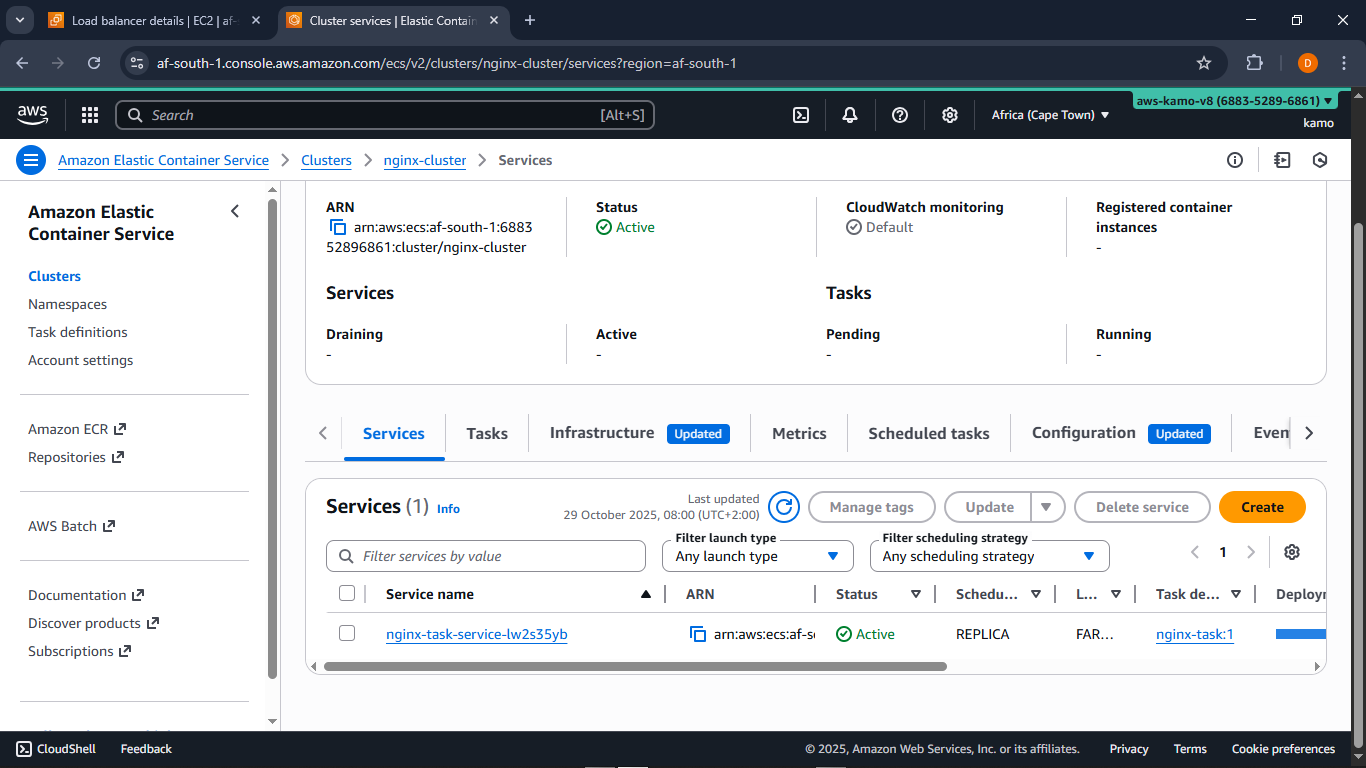Open the Any scheduling strategy filter dropdown
This screenshot has width=1366, height=768.
[x=989, y=555]
